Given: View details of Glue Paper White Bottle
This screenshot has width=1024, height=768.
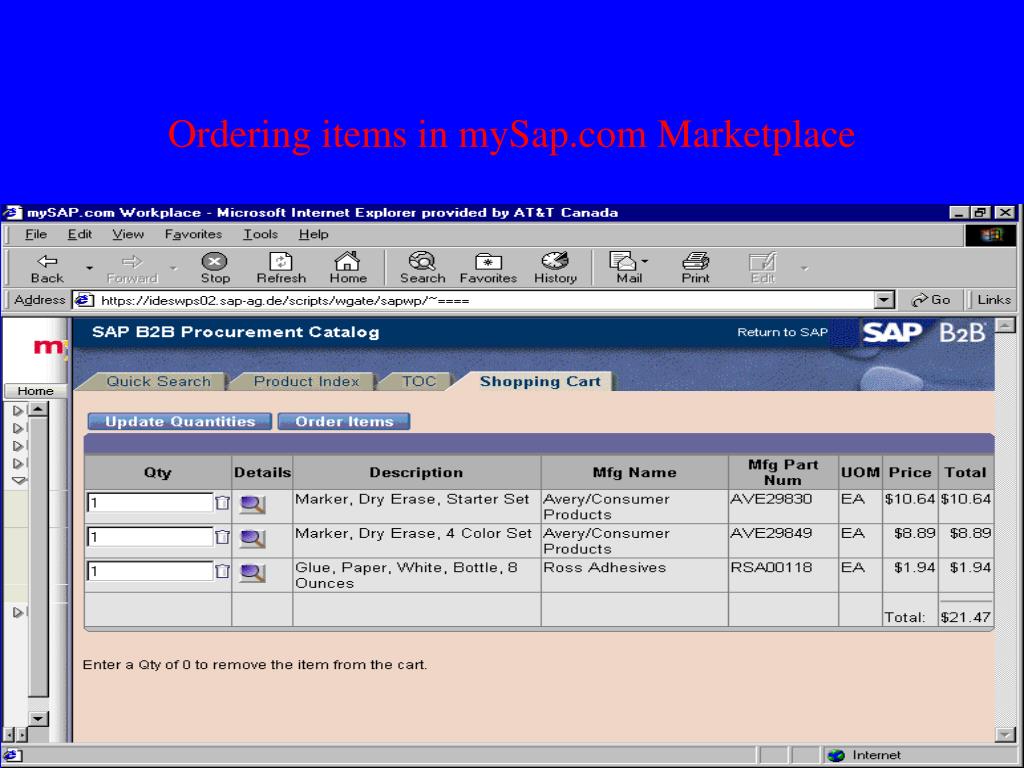Looking at the screenshot, I should click(x=252, y=573).
